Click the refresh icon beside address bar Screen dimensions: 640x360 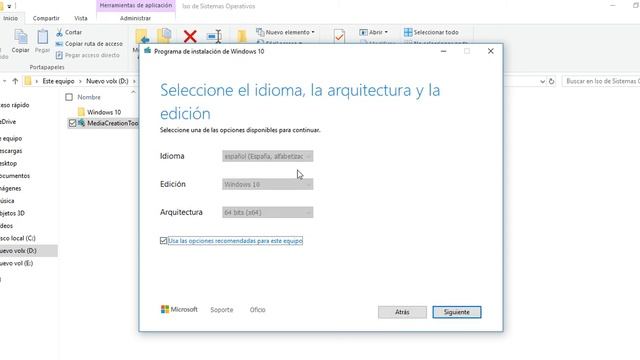pyautogui.click(x=551, y=81)
